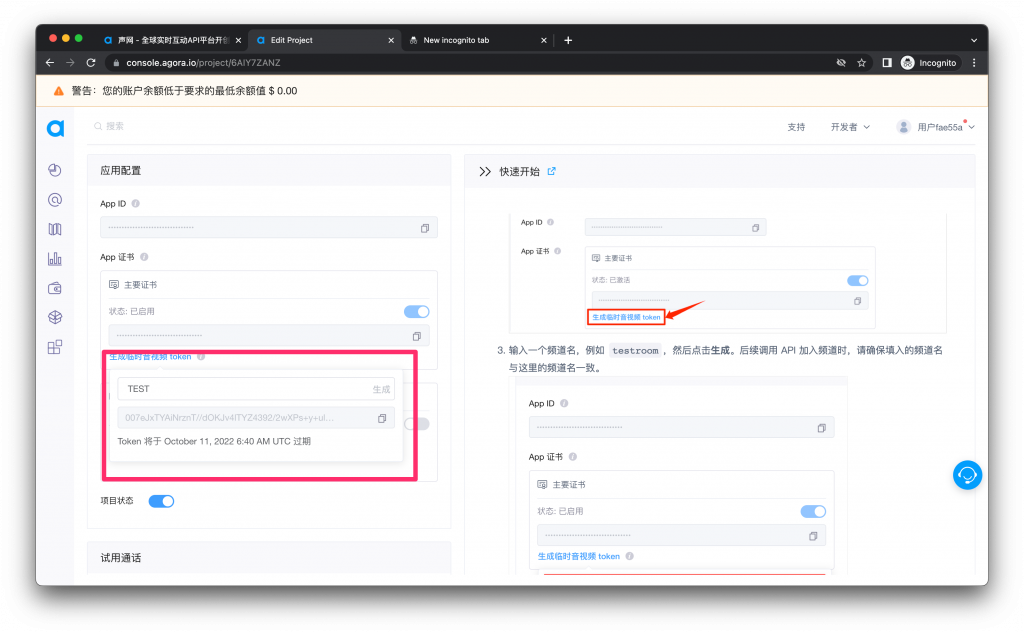
Task: Open the side panel browser icon
Action: [x=887, y=63]
